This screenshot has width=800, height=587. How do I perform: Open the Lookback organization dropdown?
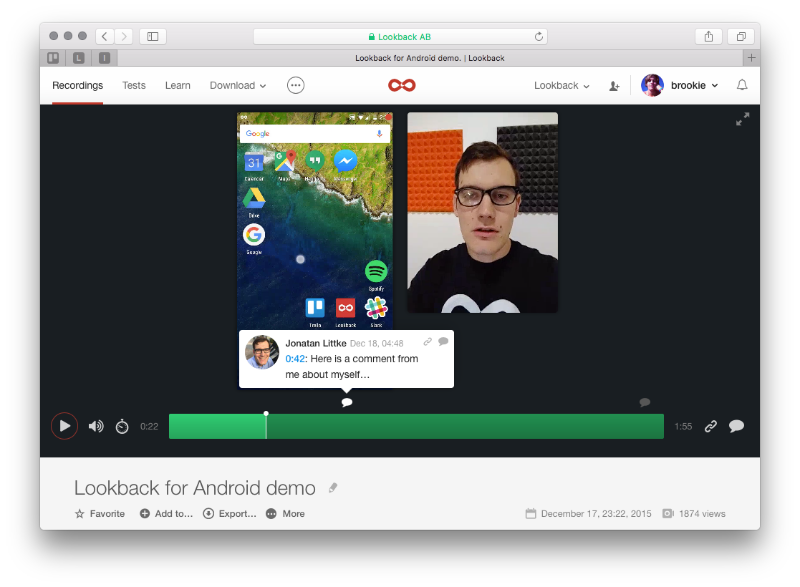(561, 86)
